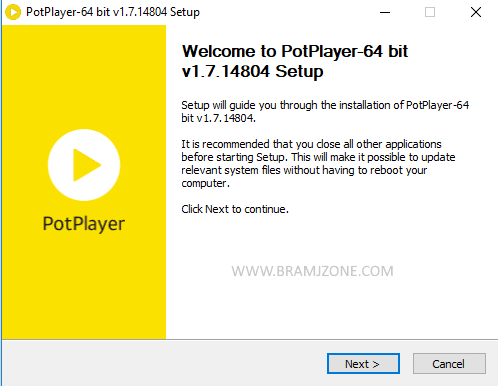Click the horizontal separator line above the buttons
The image size is (498, 386).
250,340
